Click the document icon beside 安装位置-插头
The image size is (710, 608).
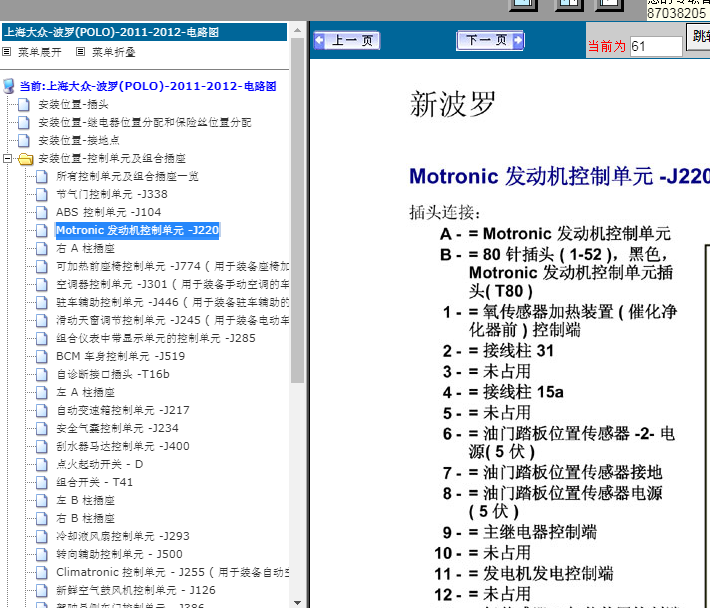24,105
